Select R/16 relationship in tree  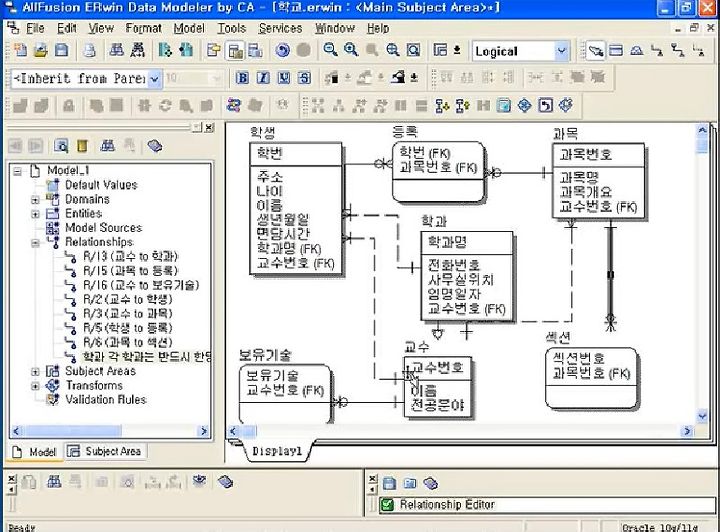(141, 285)
